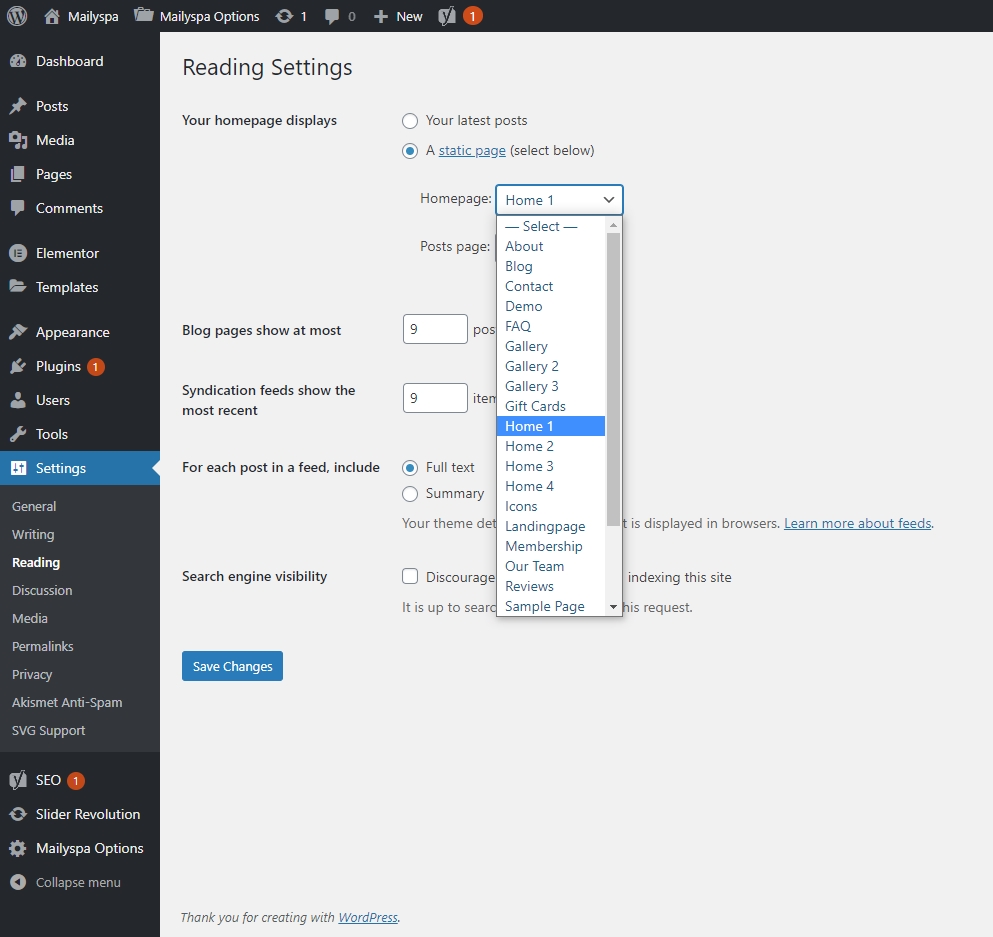Image resolution: width=993 pixels, height=937 pixels.
Task: Collapse the Homepage dropdown showing Home 1
Action: coord(559,200)
